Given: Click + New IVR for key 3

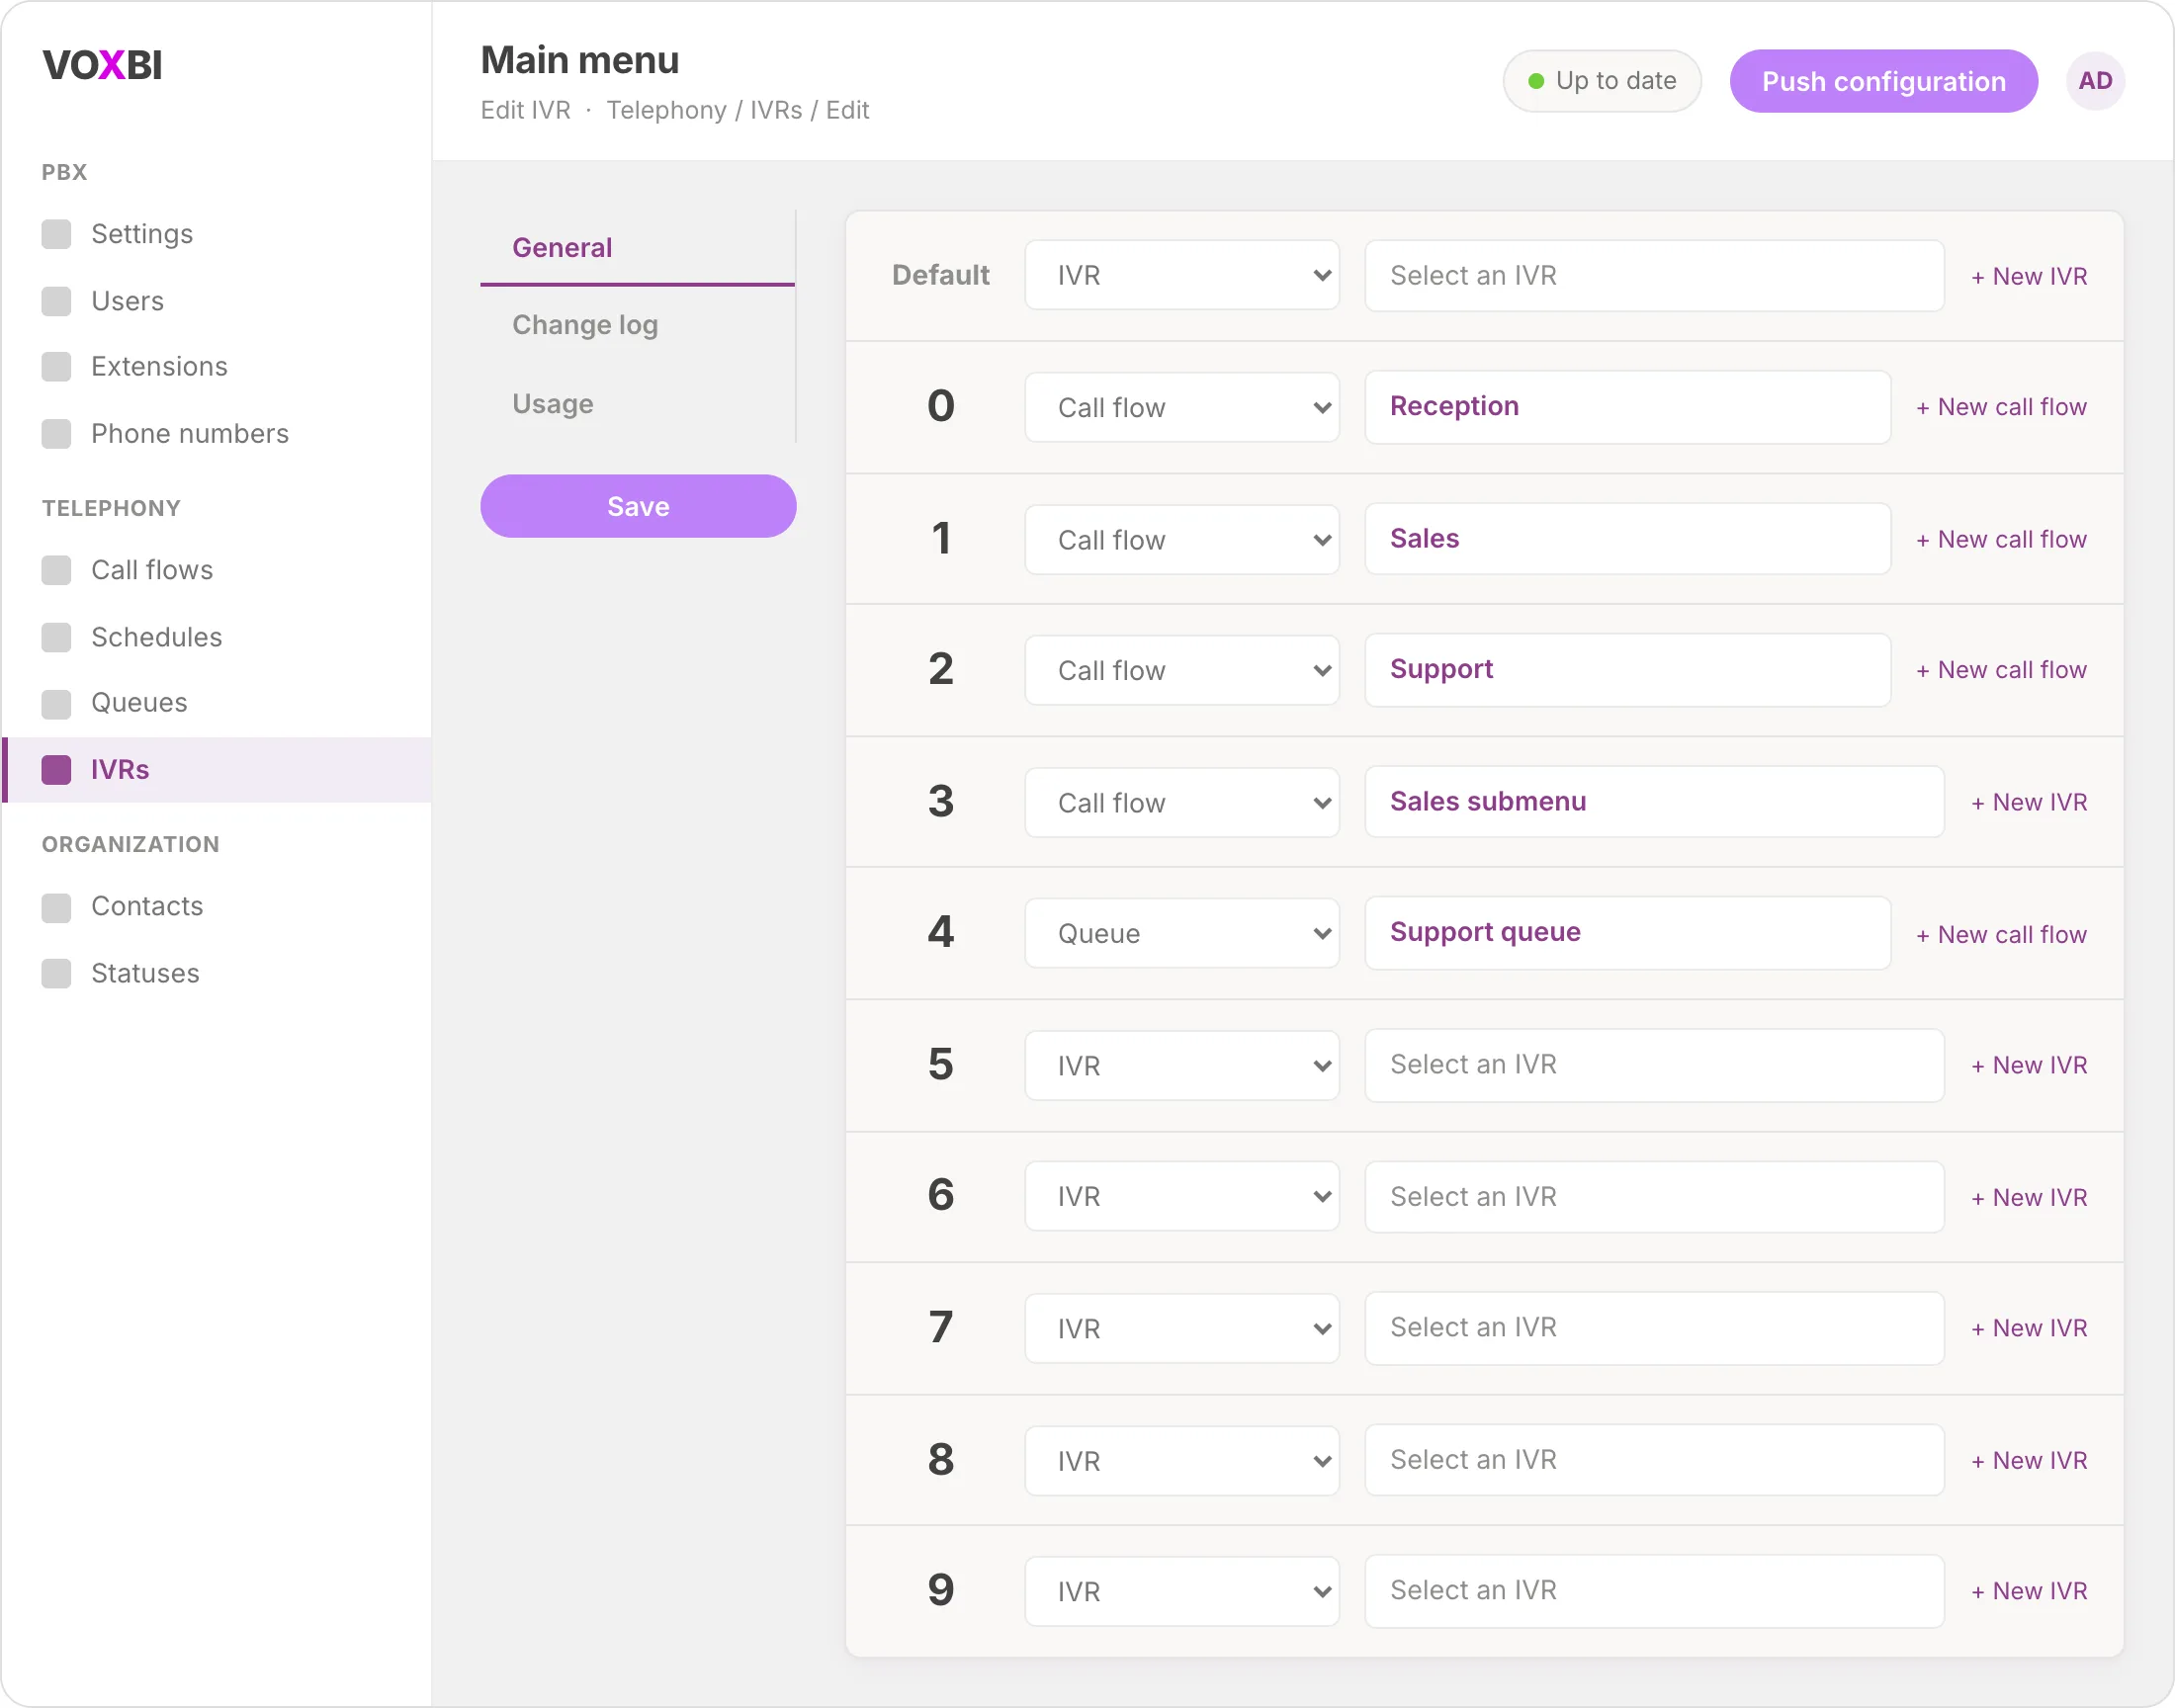Looking at the screenshot, I should click(2029, 803).
